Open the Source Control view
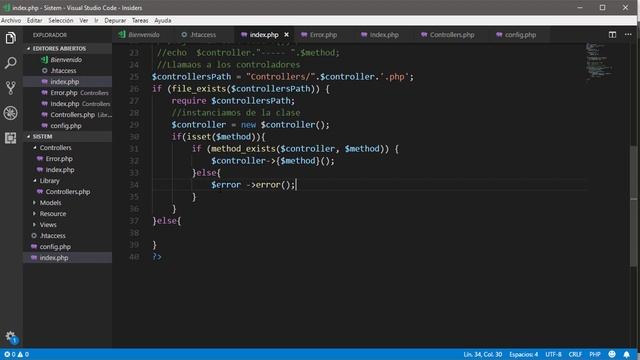The height and width of the screenshot is (360, 640). (11, 88)
